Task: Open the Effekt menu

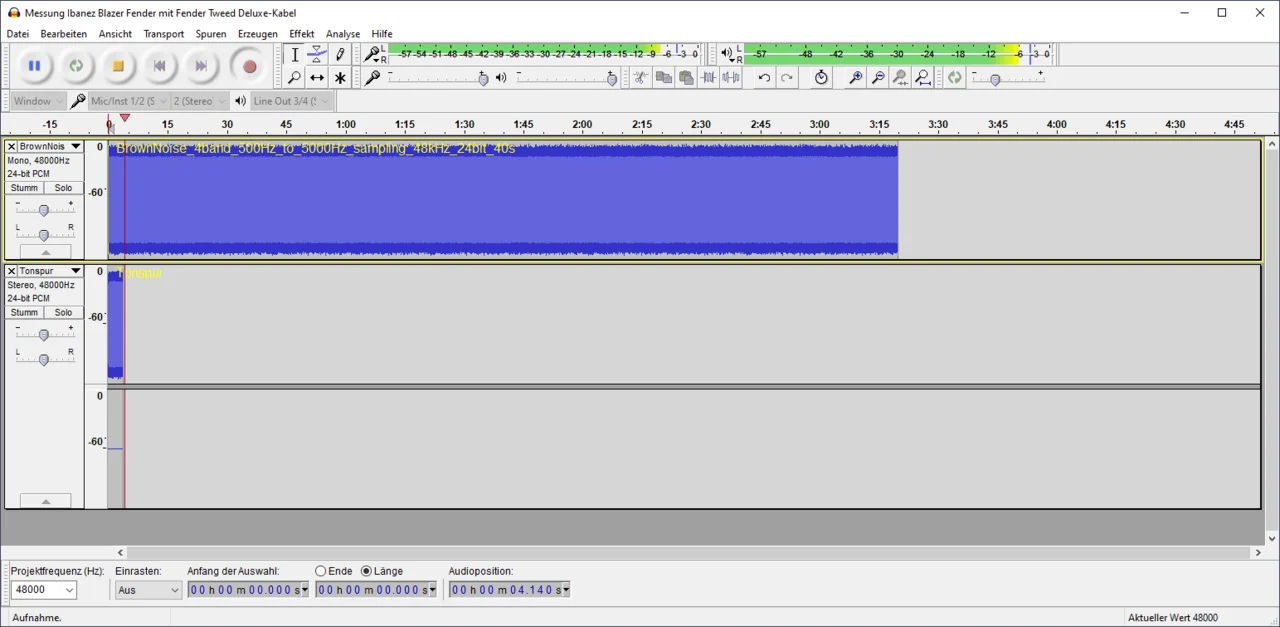Action: [x=301, y=34]
